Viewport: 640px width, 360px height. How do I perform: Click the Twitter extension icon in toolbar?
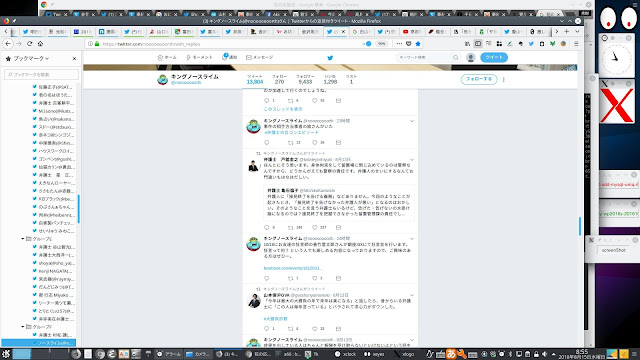pyautogui.click(x=531, y=44)
